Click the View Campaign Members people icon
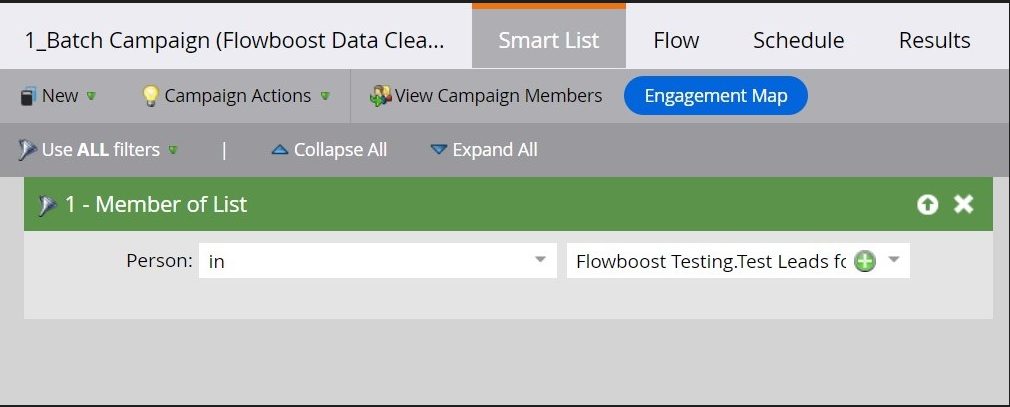The height and width of the screenshot is (407, 1010). coord(380,96)
